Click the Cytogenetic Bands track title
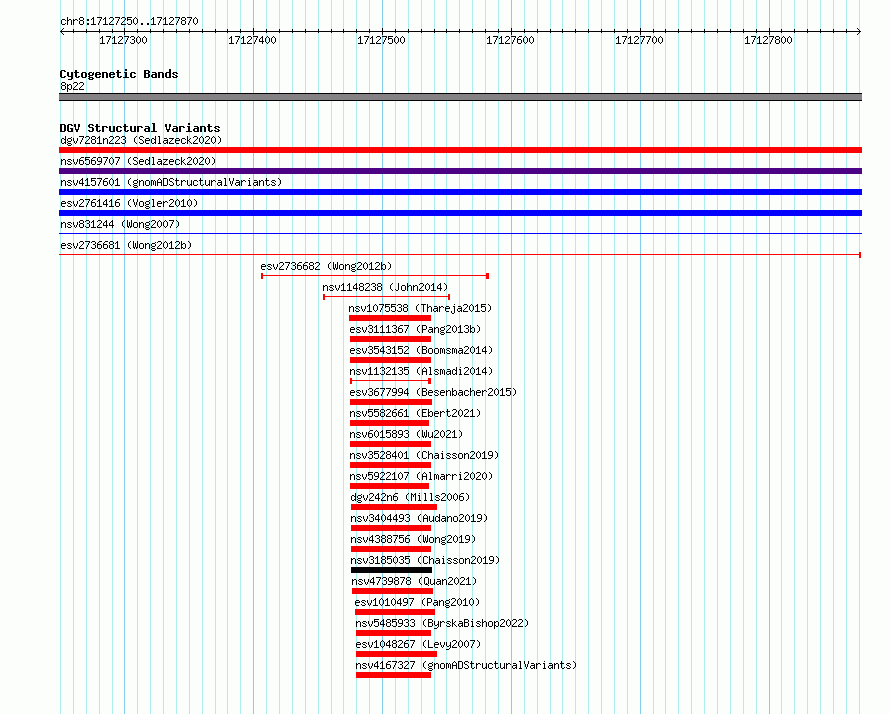Viewport: 890px width, 714px height. (x=119, y=74)
